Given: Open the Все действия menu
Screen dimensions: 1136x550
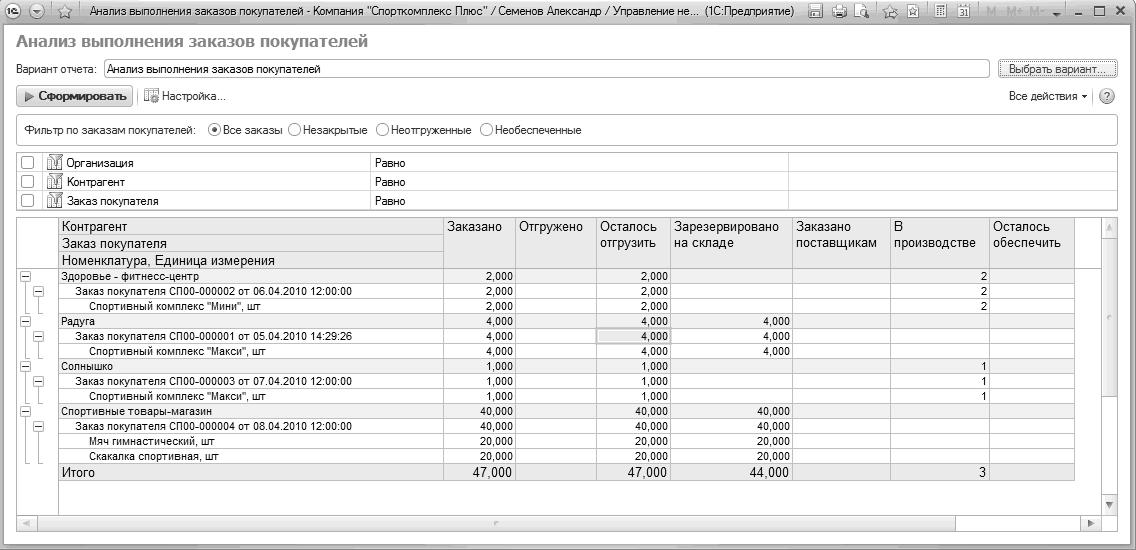Looking at the screenshot, I should click(x=1048, y=96).
